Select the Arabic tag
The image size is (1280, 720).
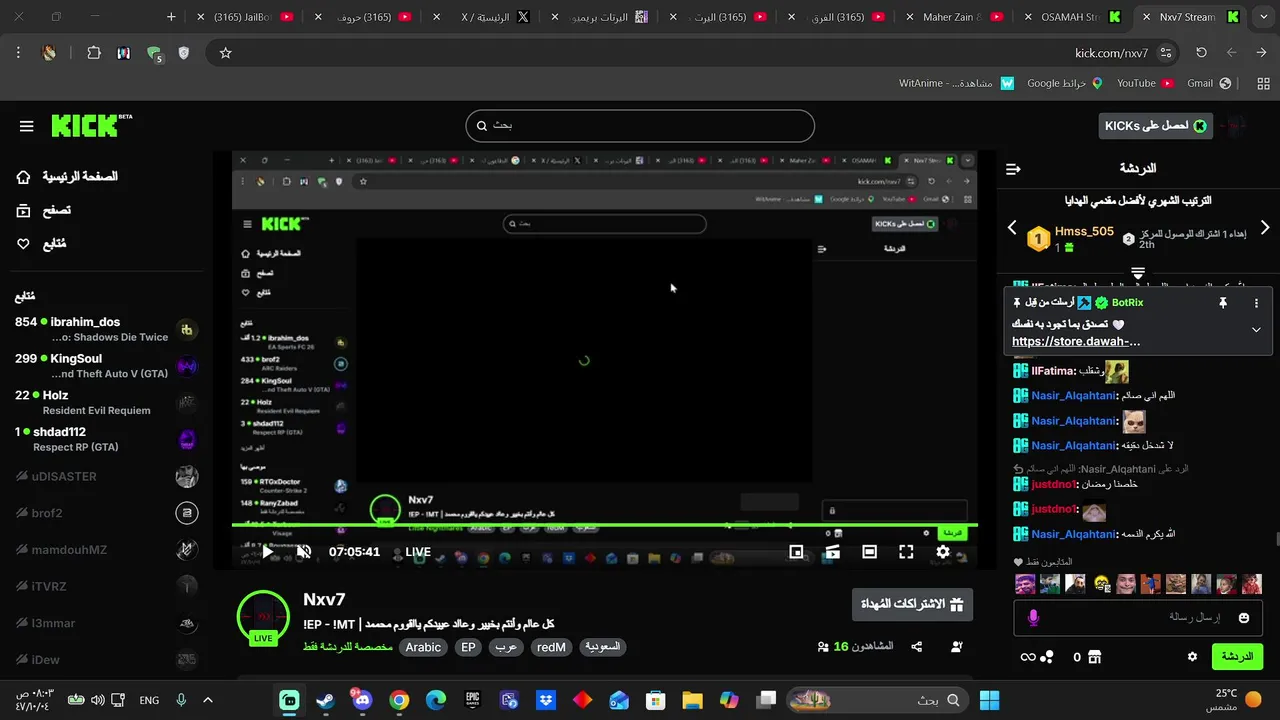click(423, 647)
